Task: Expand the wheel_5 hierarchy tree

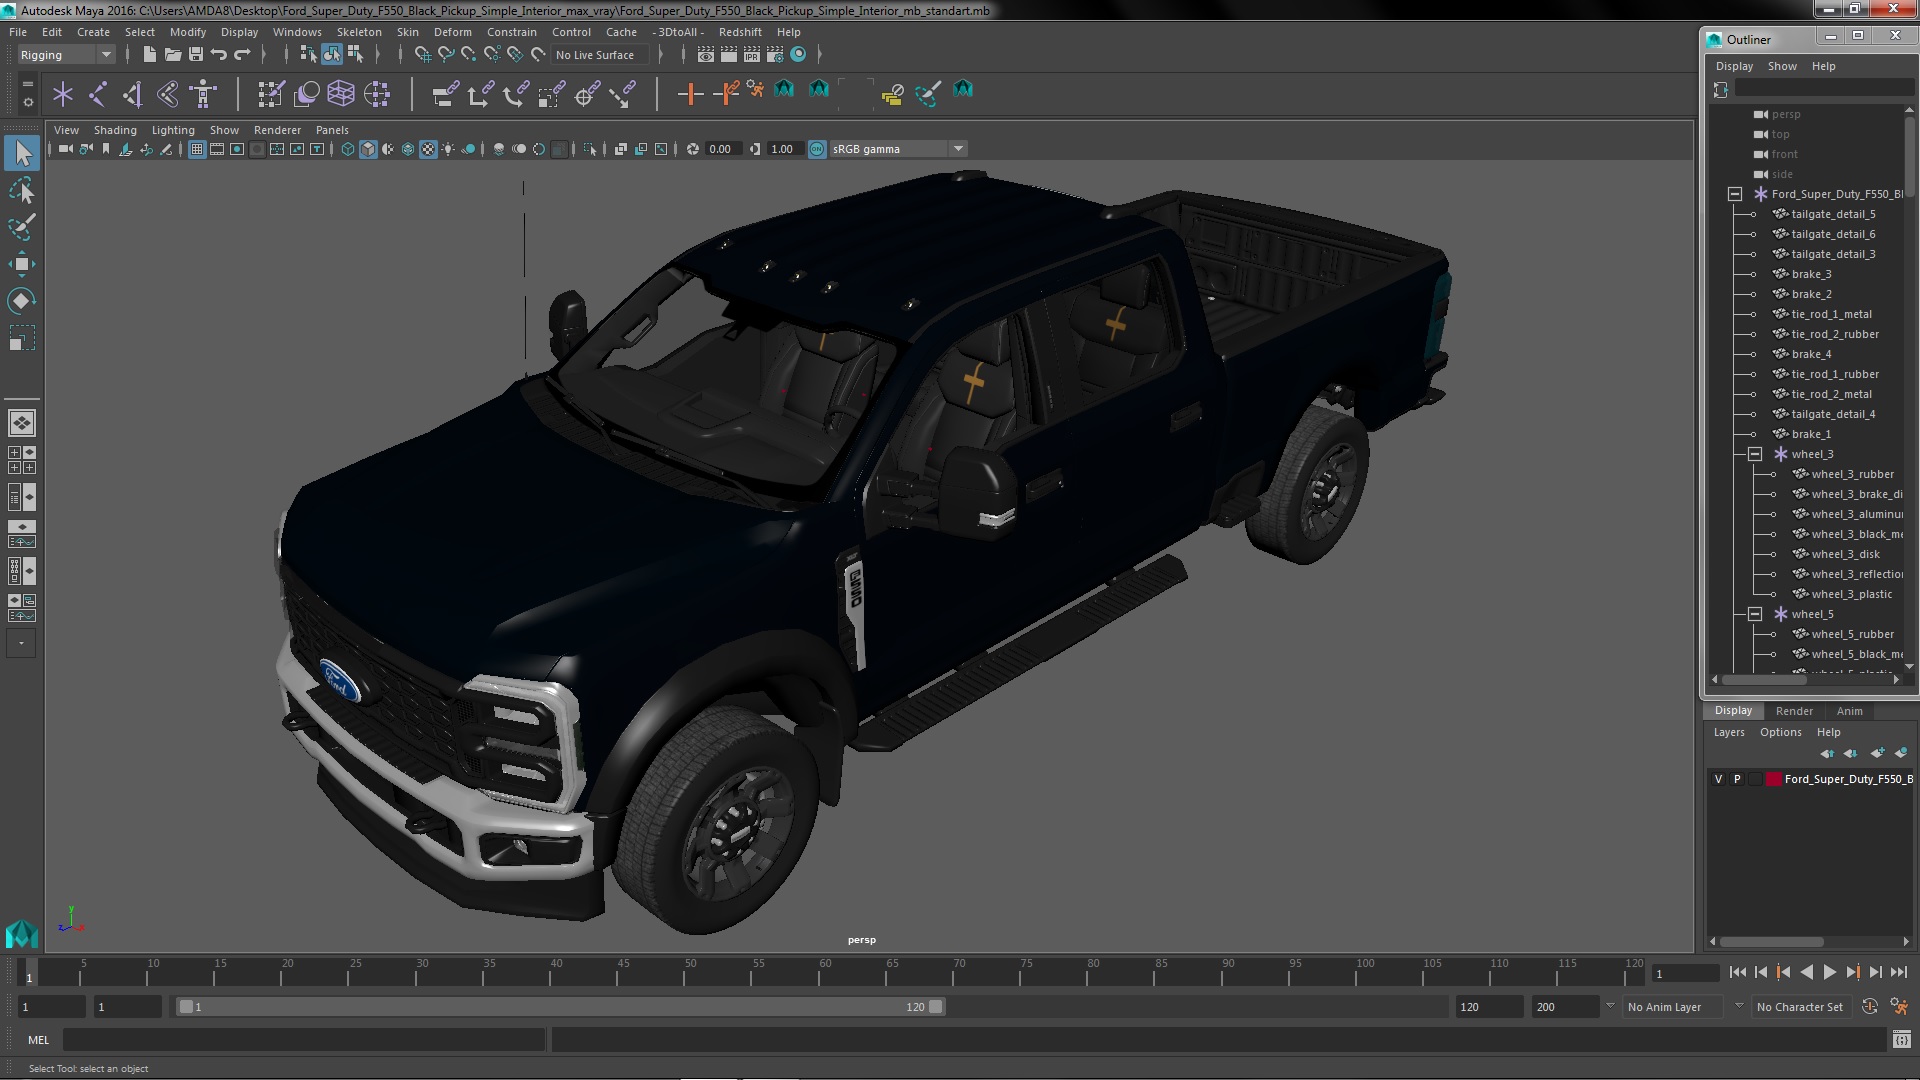Action: [x=1754, y=613]
